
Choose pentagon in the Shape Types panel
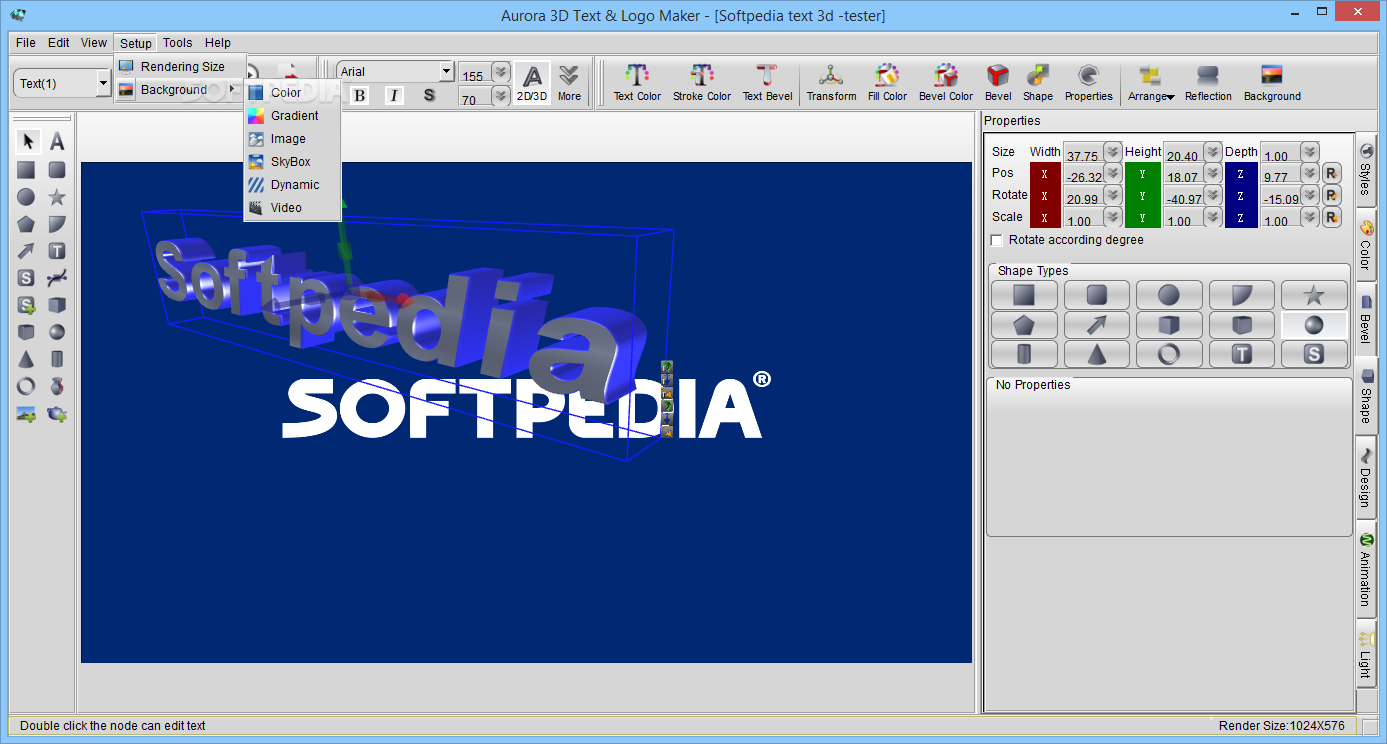pyautogui.click(x=1023, y=325)
